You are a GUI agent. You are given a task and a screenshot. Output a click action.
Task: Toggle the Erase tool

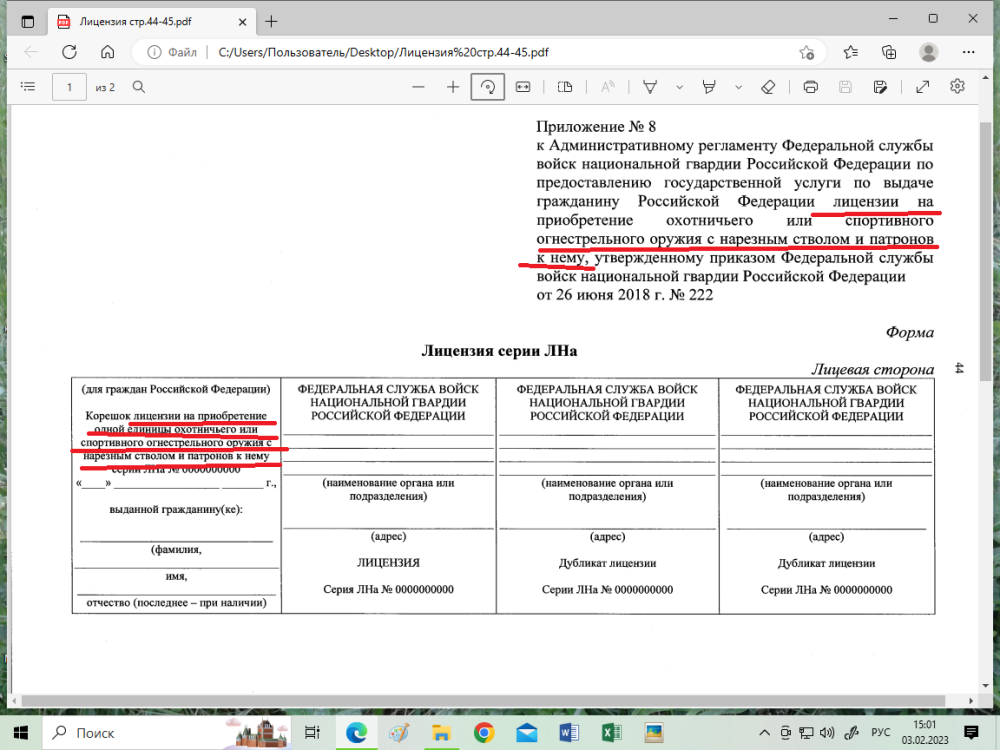point(768,87)
